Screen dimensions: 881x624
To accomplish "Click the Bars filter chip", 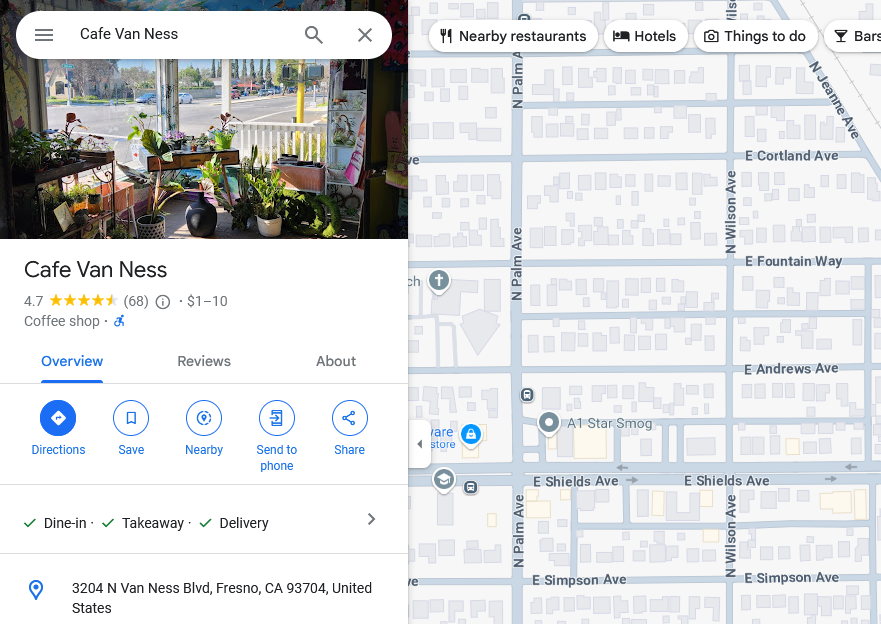I will point(854,36).
